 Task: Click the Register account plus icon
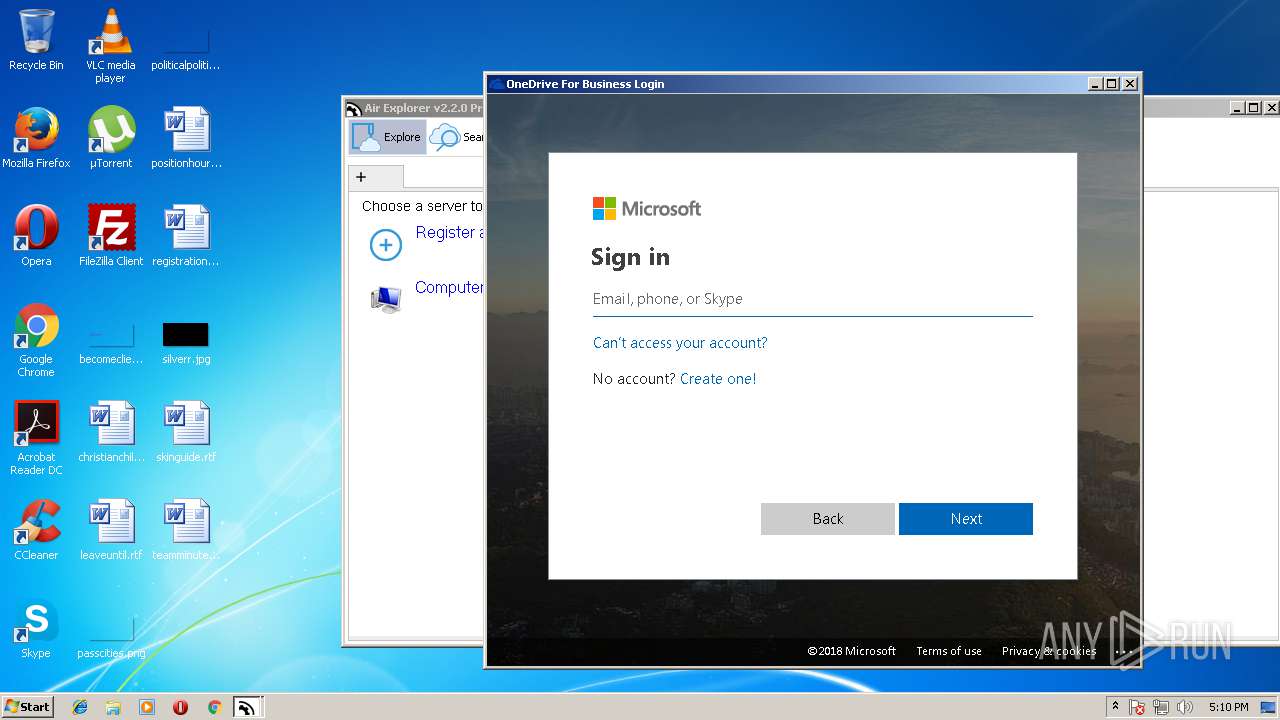[386, 244]
